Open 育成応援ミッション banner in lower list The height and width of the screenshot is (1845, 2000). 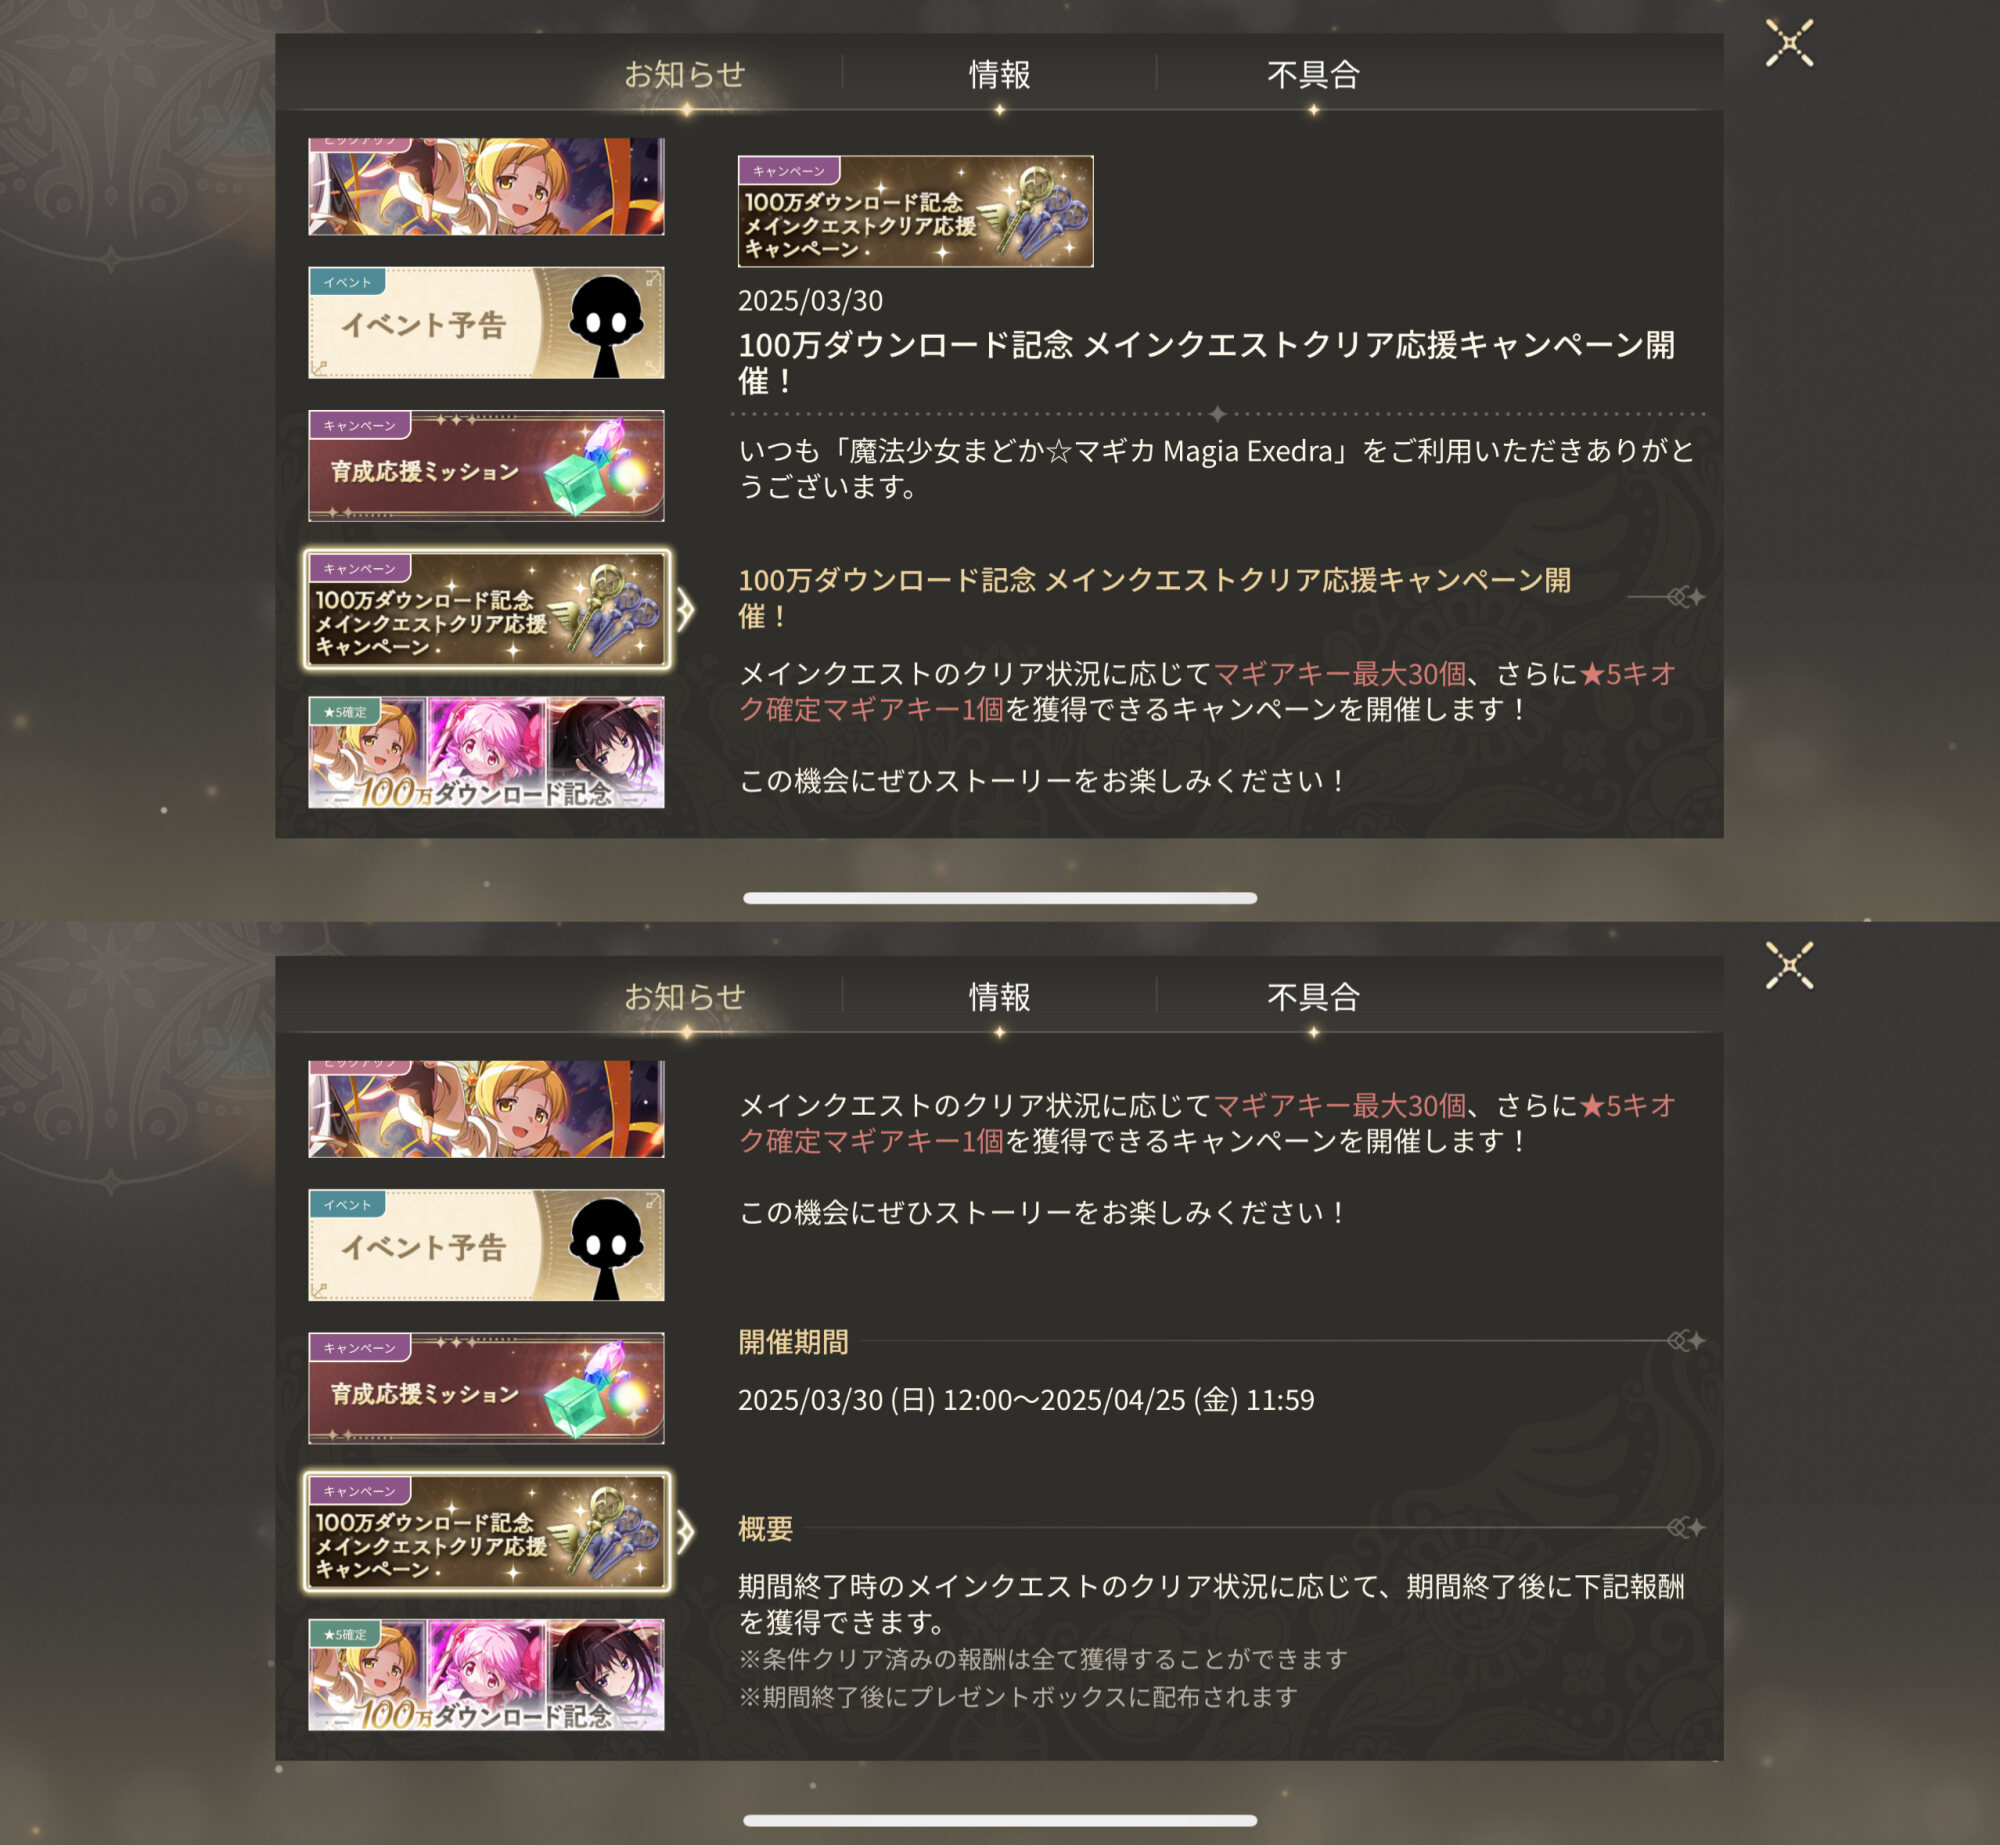pos(486,1388)
